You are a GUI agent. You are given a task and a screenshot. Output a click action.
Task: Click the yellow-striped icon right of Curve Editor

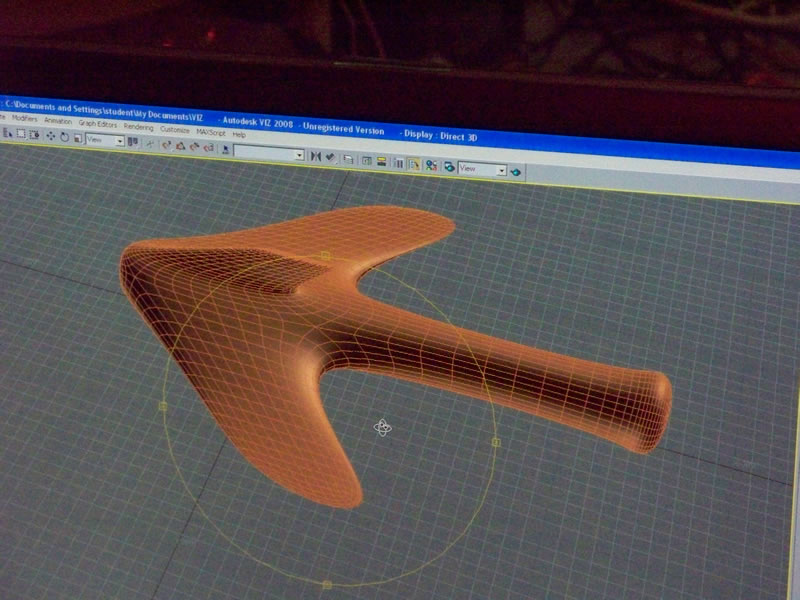point(381,162)
